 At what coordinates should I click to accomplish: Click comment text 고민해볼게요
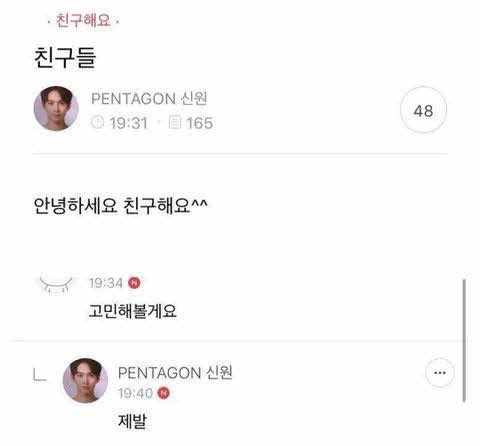(x=133, y=311)
